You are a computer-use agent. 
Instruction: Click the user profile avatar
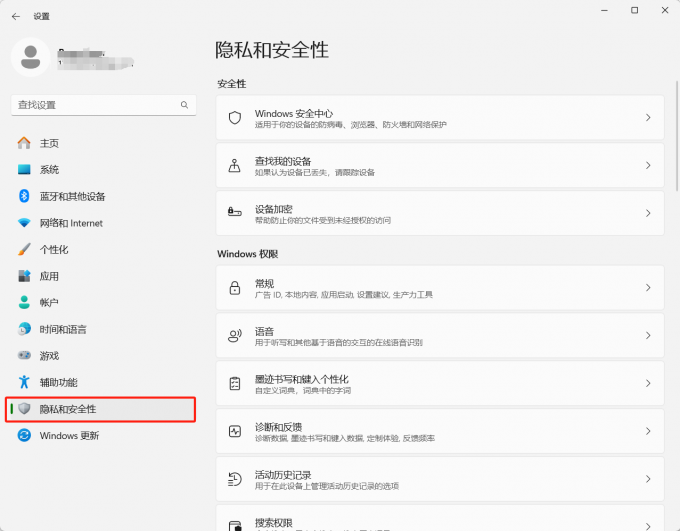pyautogui.click(x=31, y=57)
